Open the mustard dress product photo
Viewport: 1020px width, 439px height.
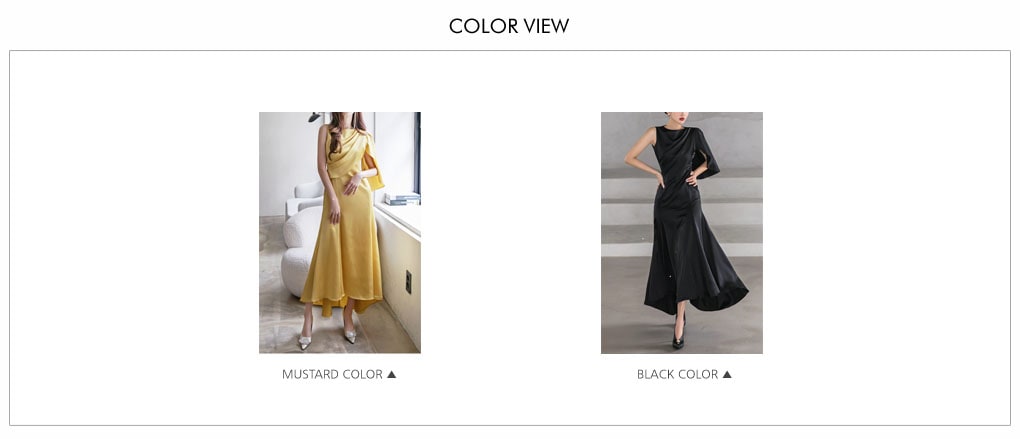(x=340, y=233)
